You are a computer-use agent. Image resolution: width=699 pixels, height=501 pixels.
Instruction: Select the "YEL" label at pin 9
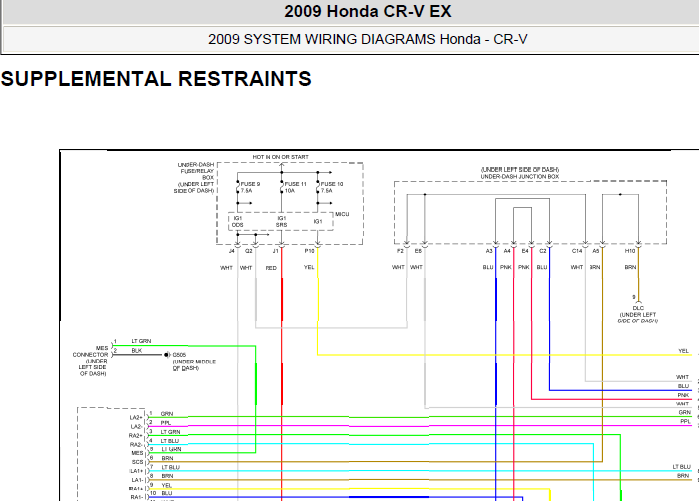coord(167,485)
